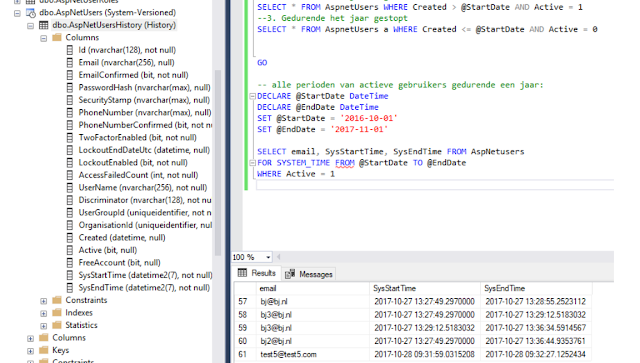Click the SysEndTime column icon
The width and height of the screenshot is (640, 363).
tap(70, 288)
